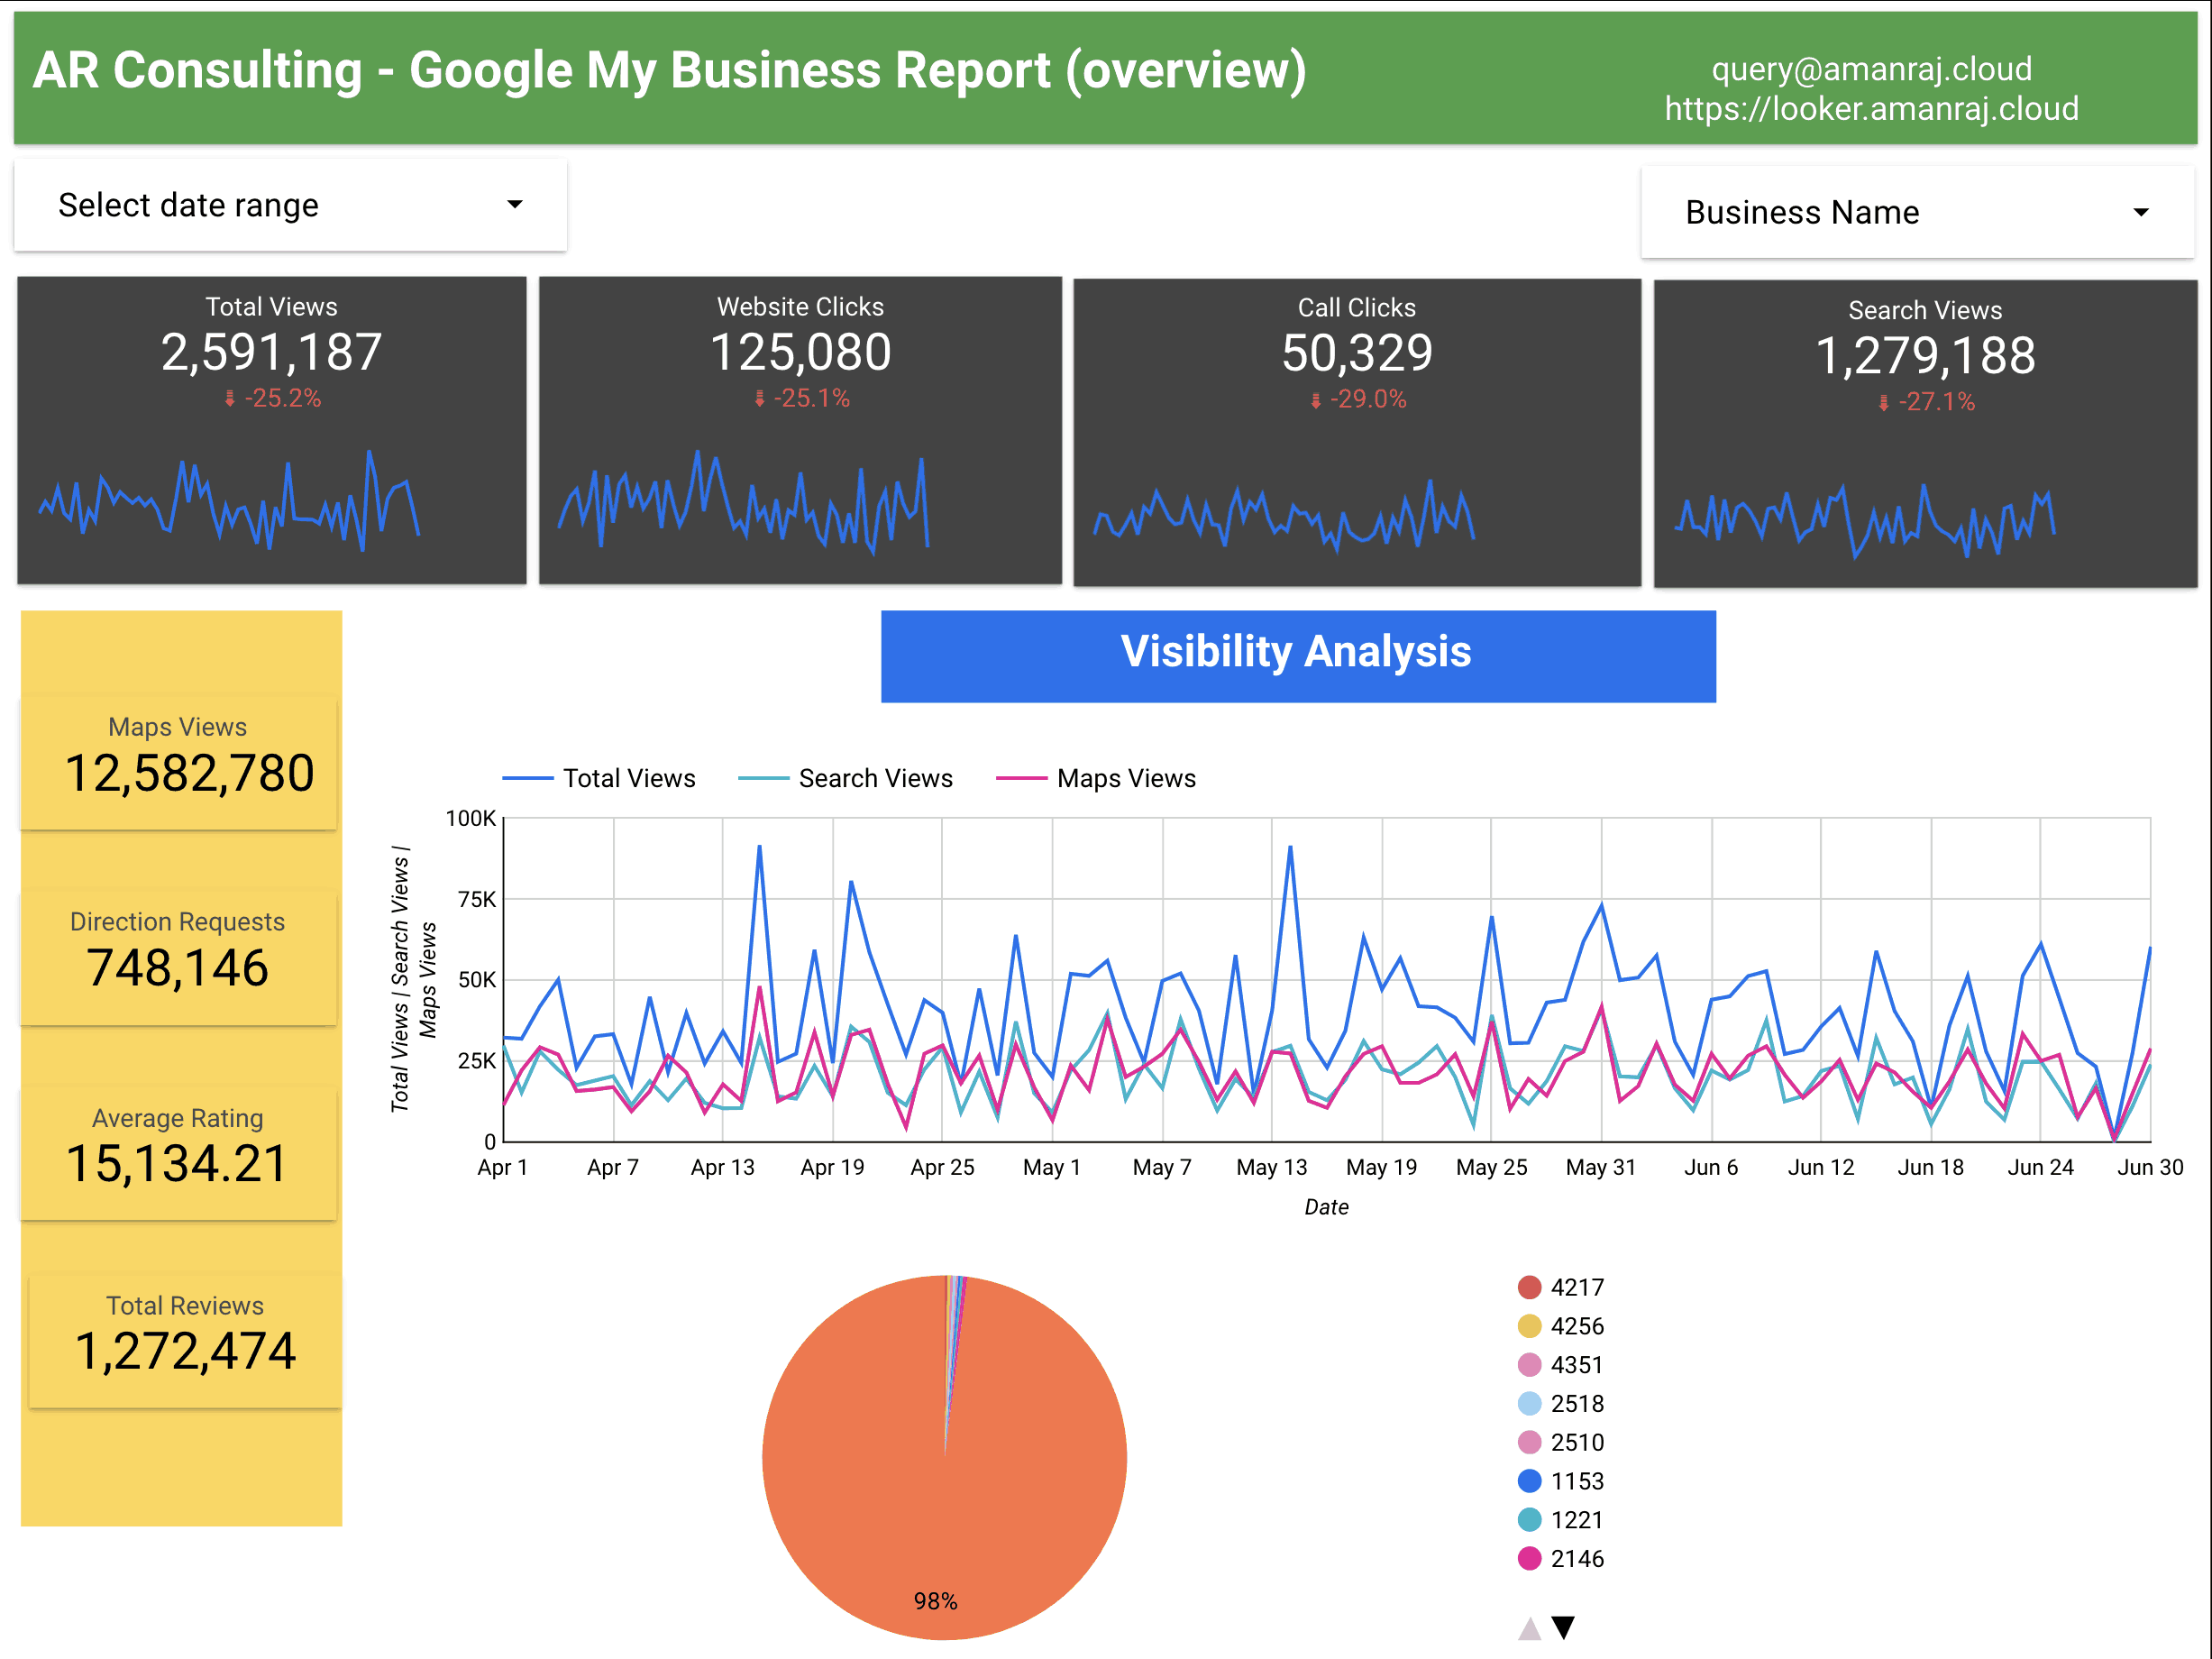Click the query@amanraj.cloud email address
The image size is (2212, 1659).
[1872, 69]
